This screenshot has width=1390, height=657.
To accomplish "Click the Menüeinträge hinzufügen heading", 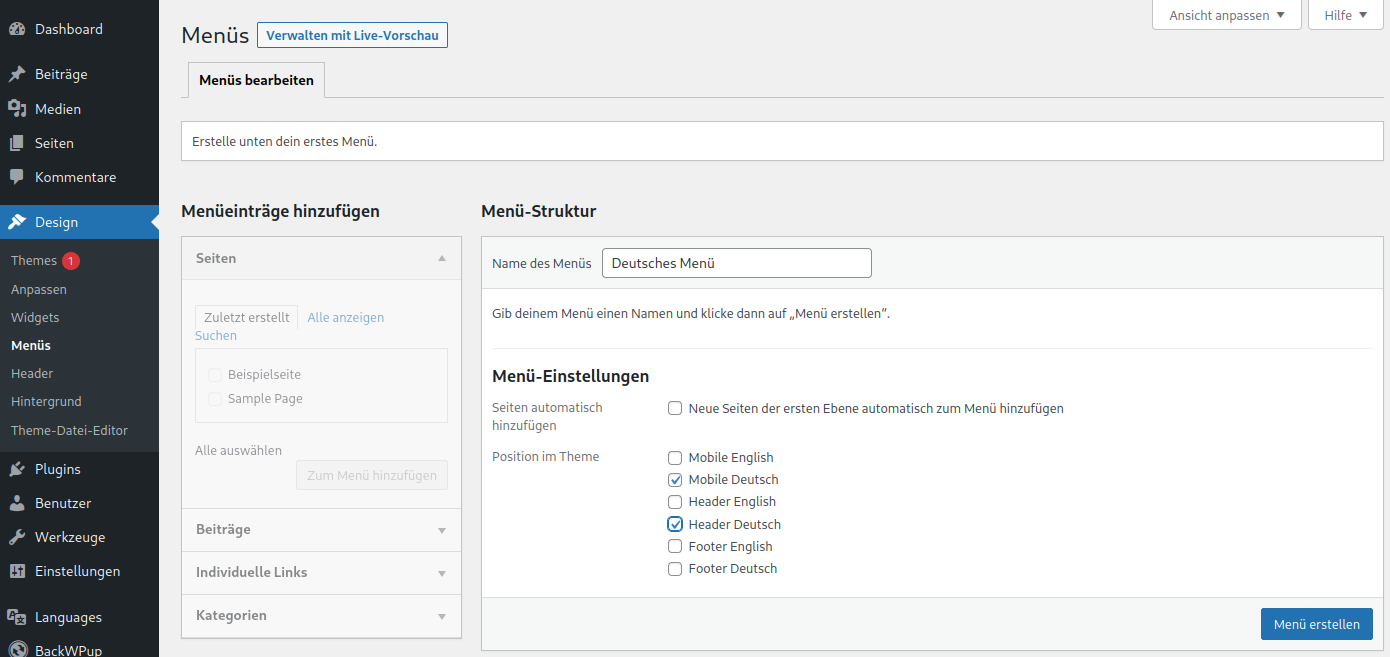I will pyautogui.click(x=280, y=211).
